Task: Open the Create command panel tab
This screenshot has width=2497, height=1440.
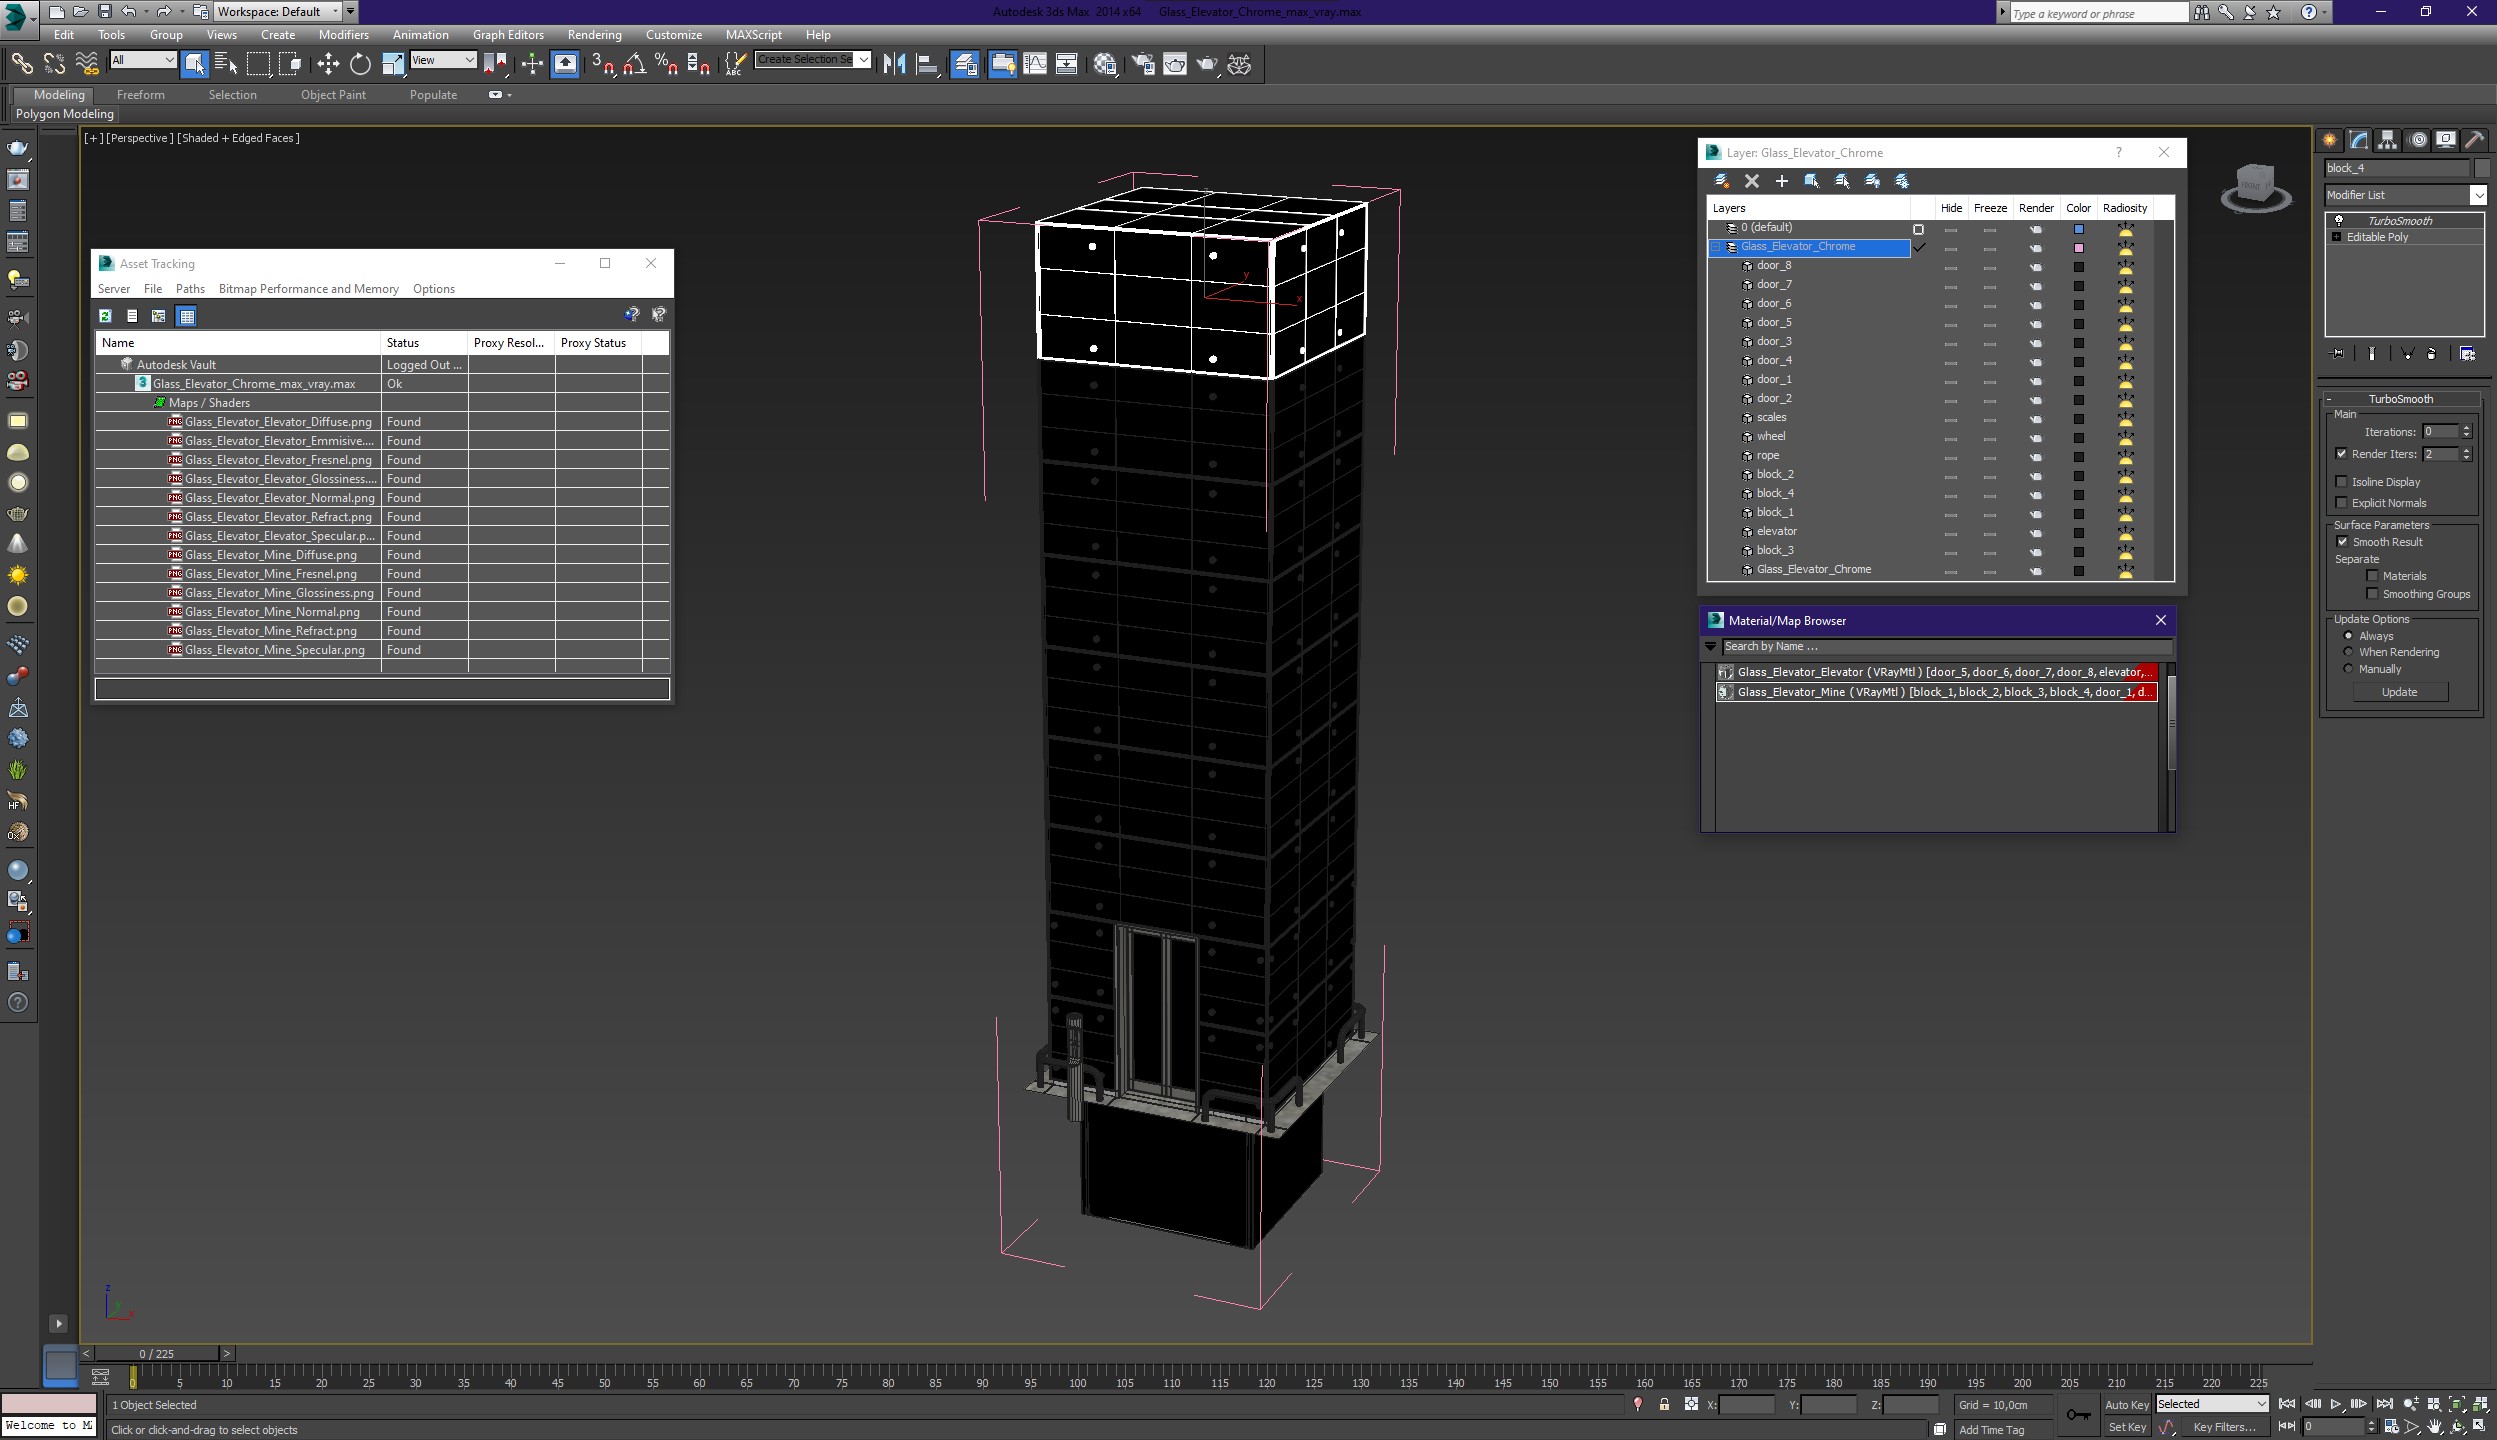Action: coord(2330,140)
